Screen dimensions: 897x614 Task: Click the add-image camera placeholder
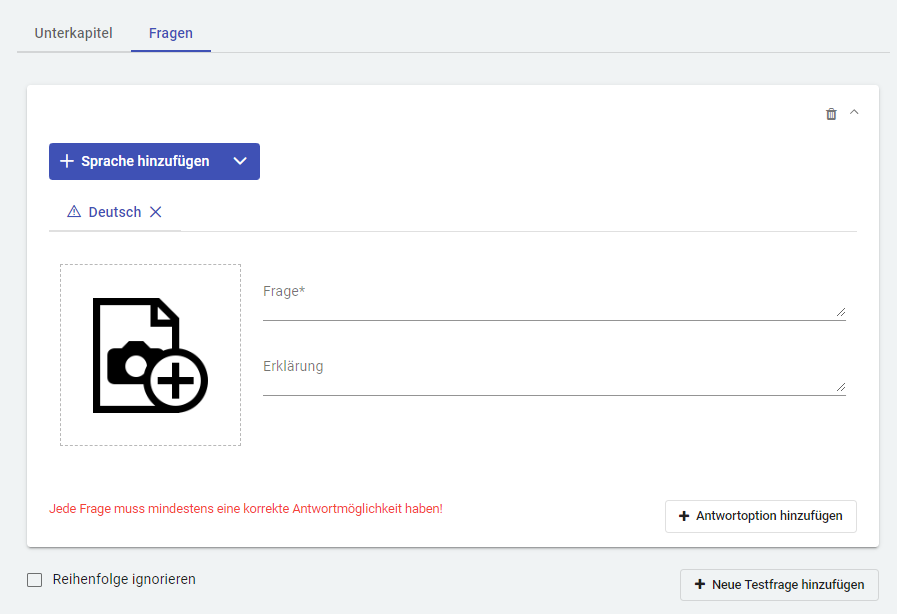click(150, 355)
